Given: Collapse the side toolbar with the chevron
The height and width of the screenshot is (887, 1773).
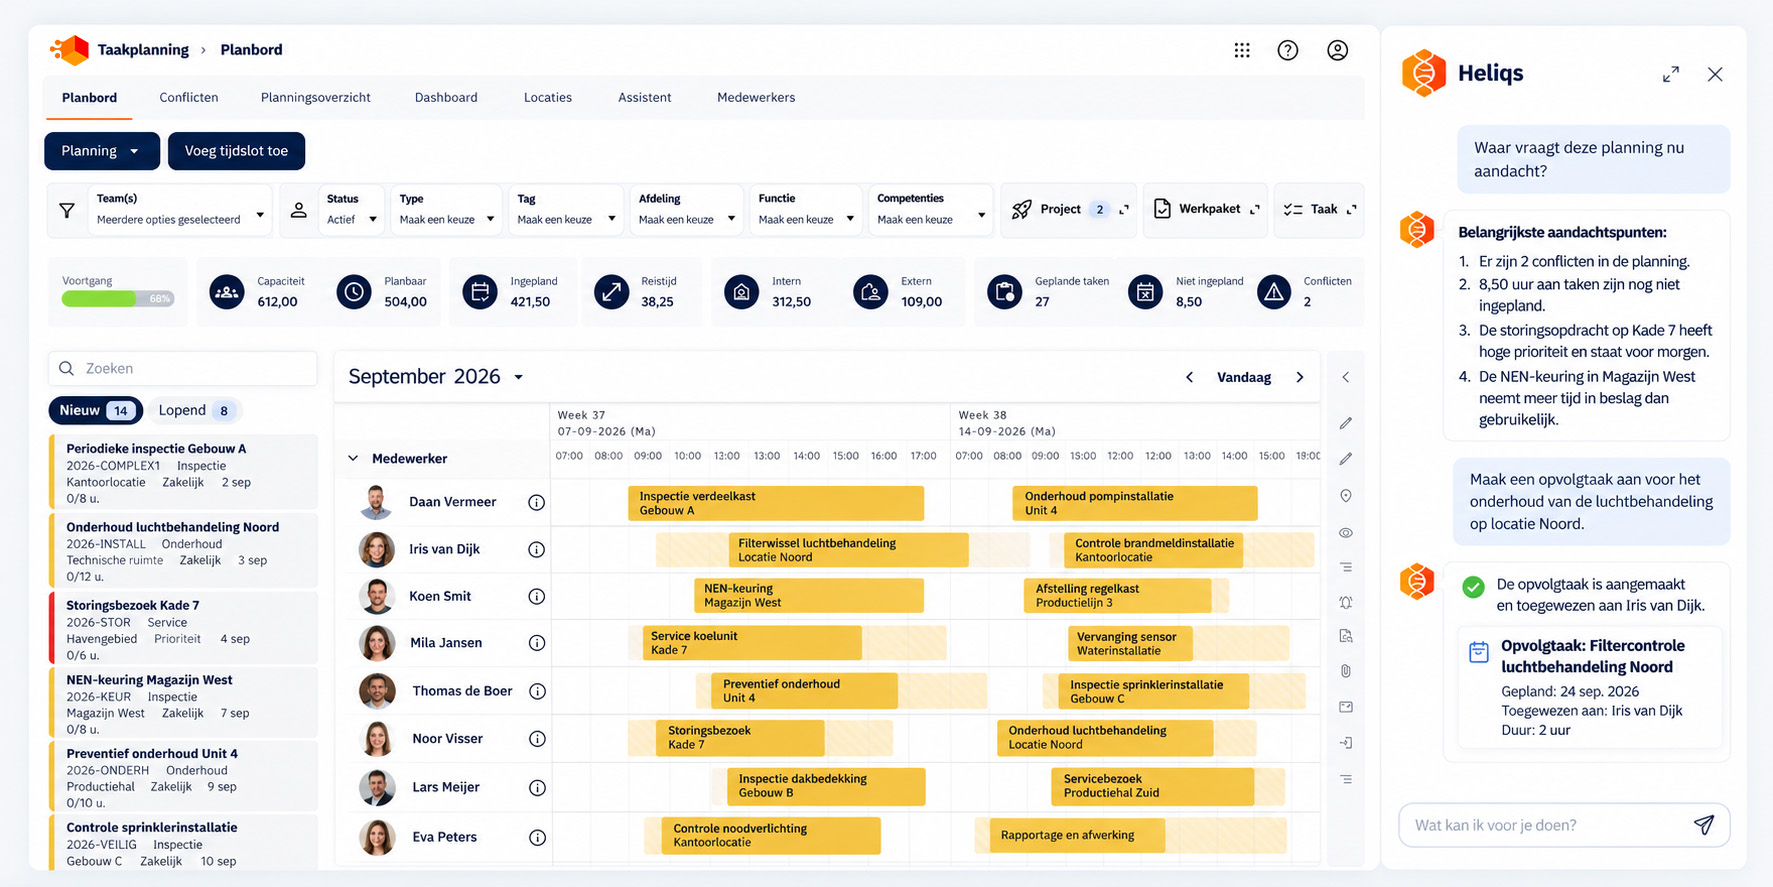Looking at the screenshot, I should pyautogui.click(x=1346, y=377).
